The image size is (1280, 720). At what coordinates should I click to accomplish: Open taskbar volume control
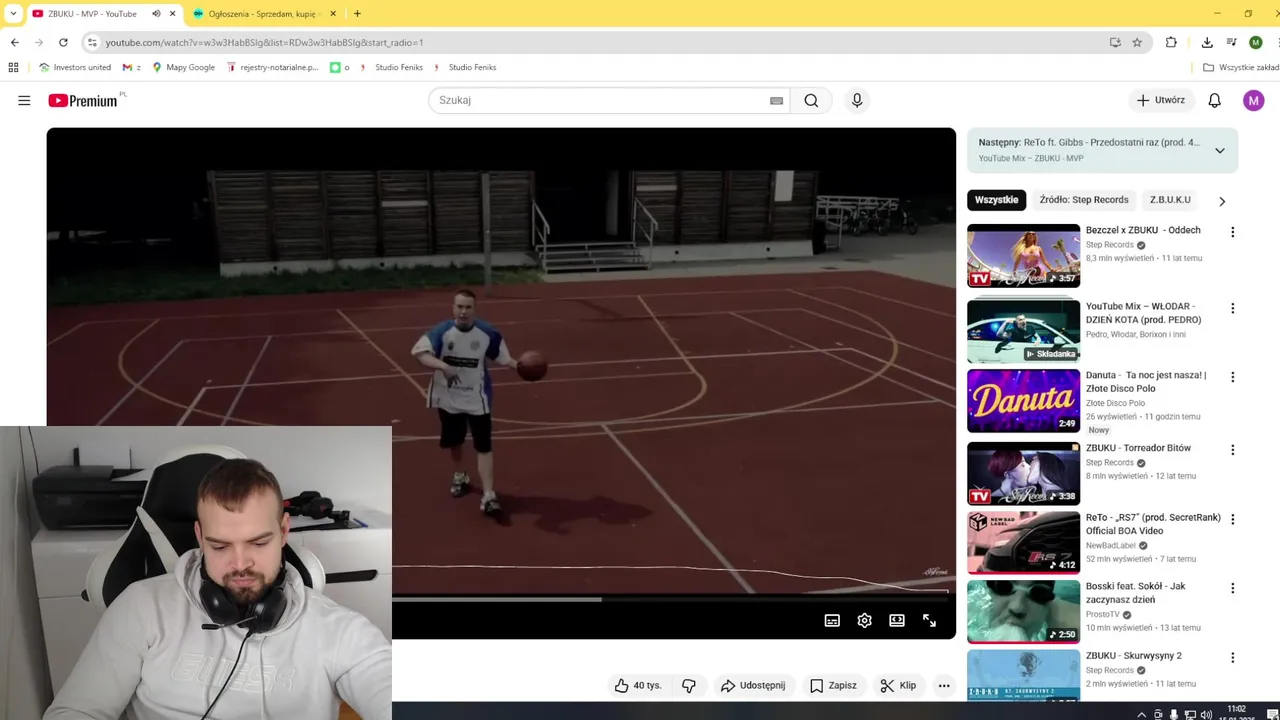pos(1206,714)
